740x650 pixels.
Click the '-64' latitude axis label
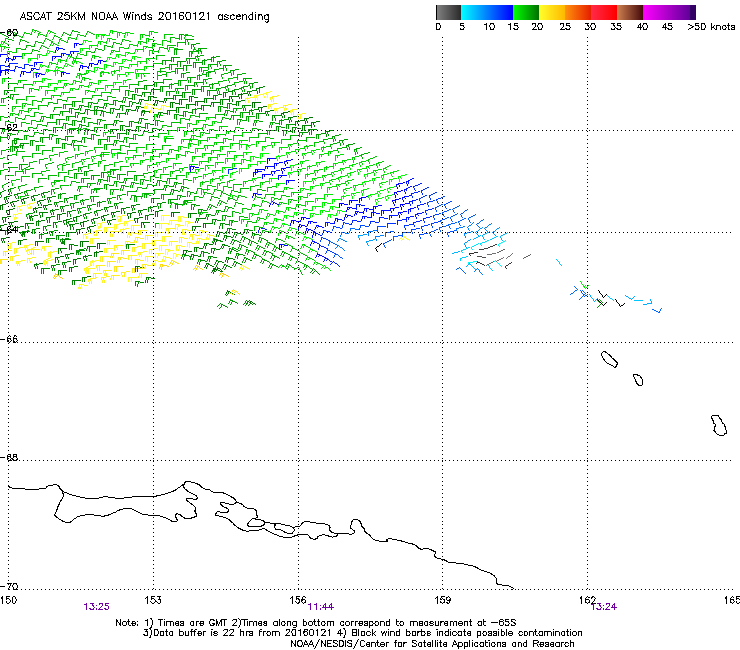click(10, 230)
